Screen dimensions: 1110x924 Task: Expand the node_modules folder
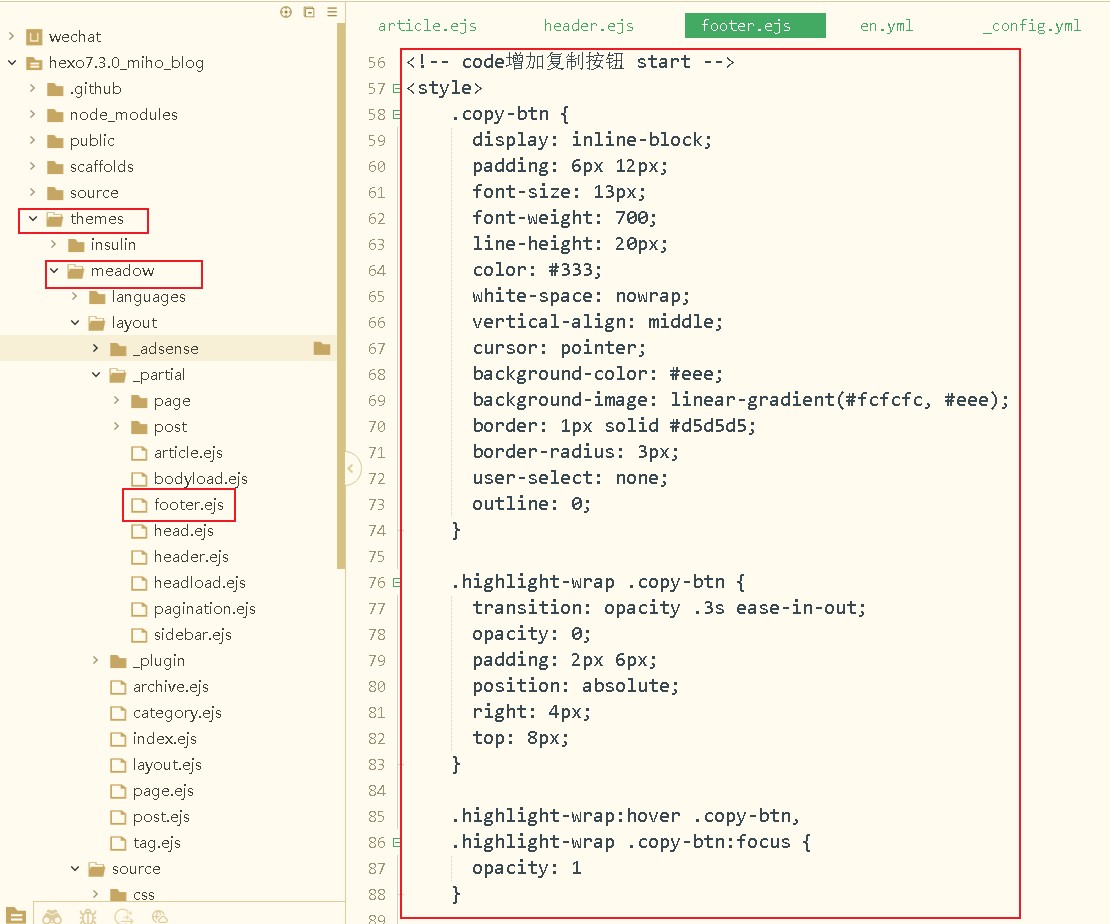point(33,115)
